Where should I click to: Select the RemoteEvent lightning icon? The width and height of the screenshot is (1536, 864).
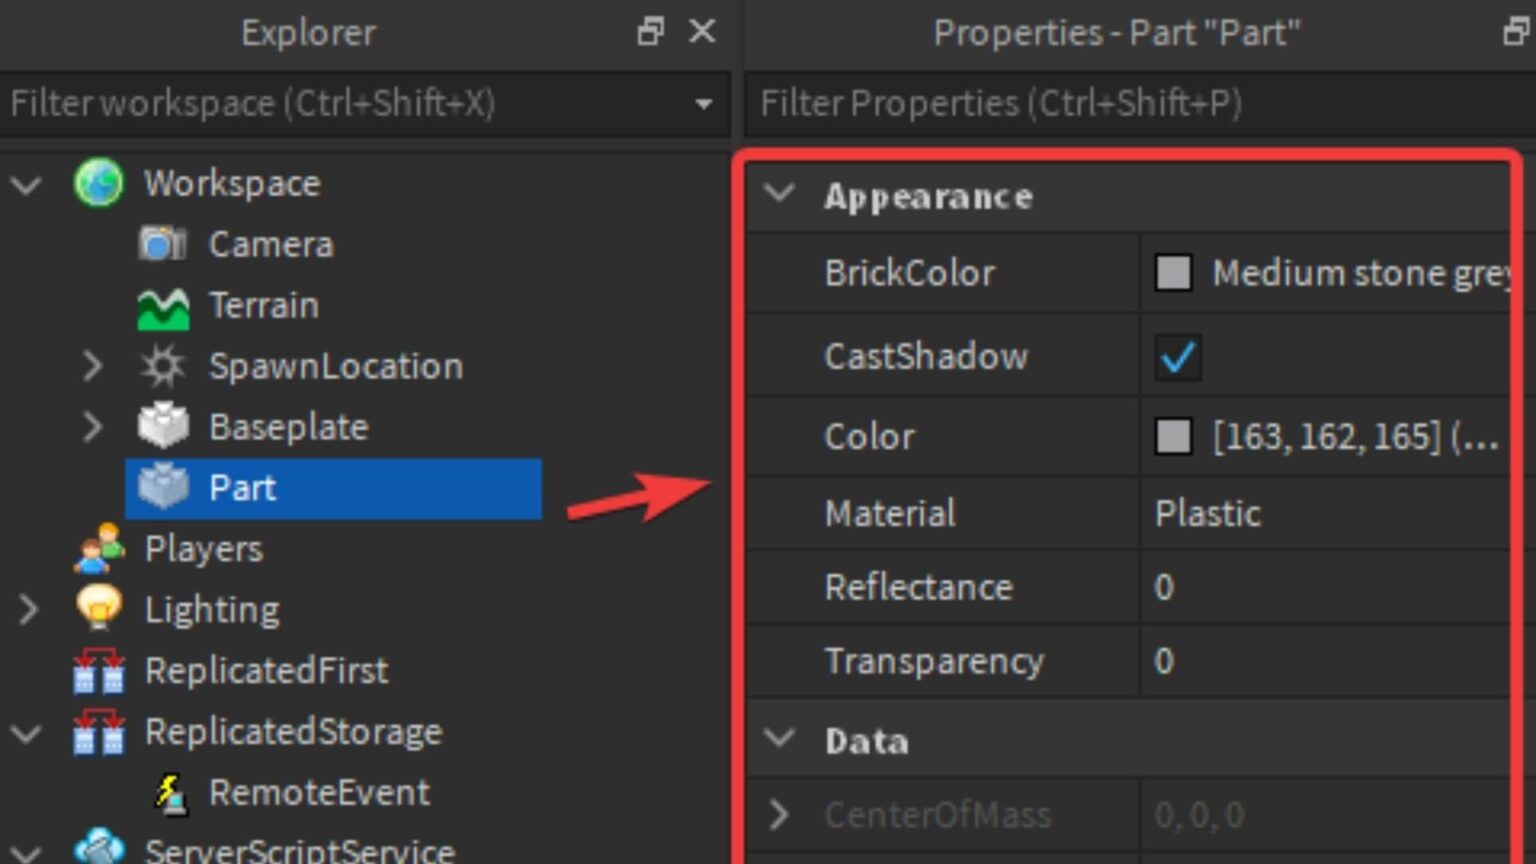click(x=172, y=792)
